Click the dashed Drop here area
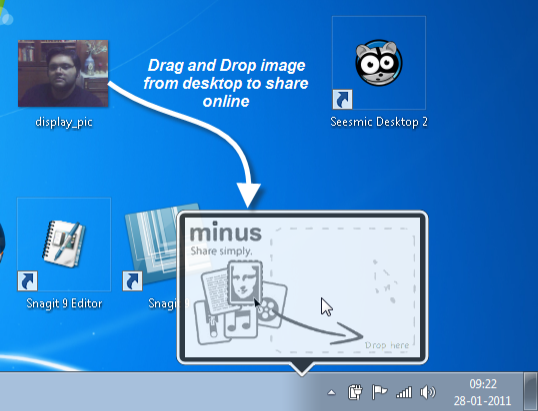The width and height of the screenshot is (538, 411). [x=344, y=290]
